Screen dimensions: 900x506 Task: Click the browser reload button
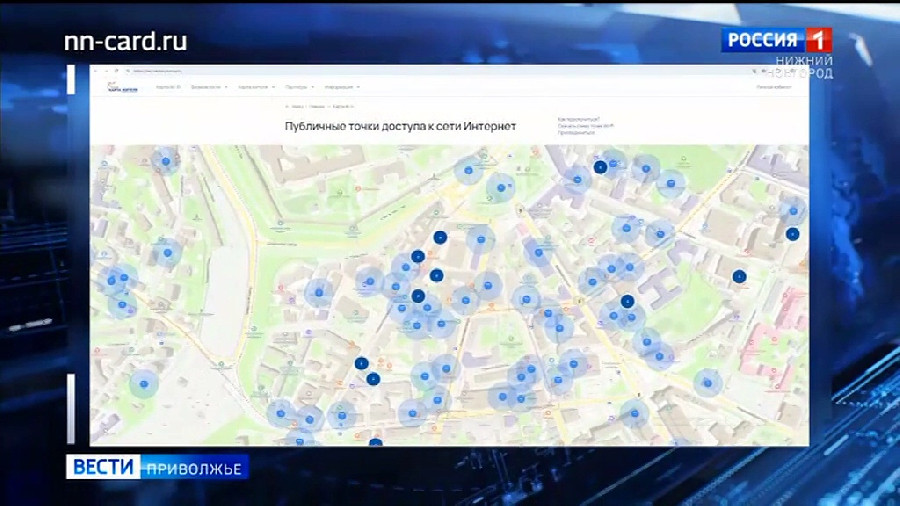(115, 71)
